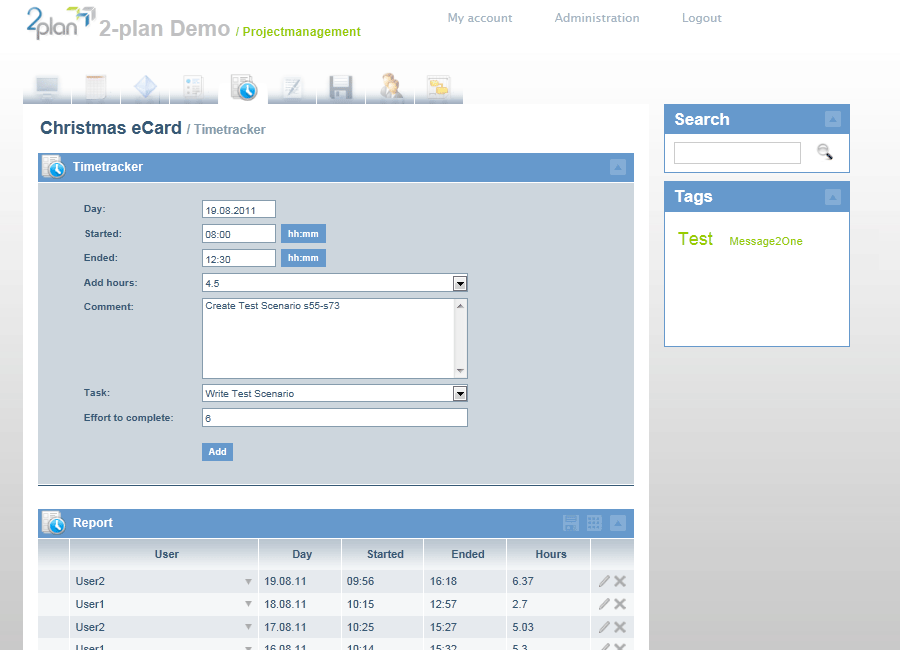The width and height of the screenshot is (900, 650).
Task: Click Logout
Action: click(x=701, y=18)
